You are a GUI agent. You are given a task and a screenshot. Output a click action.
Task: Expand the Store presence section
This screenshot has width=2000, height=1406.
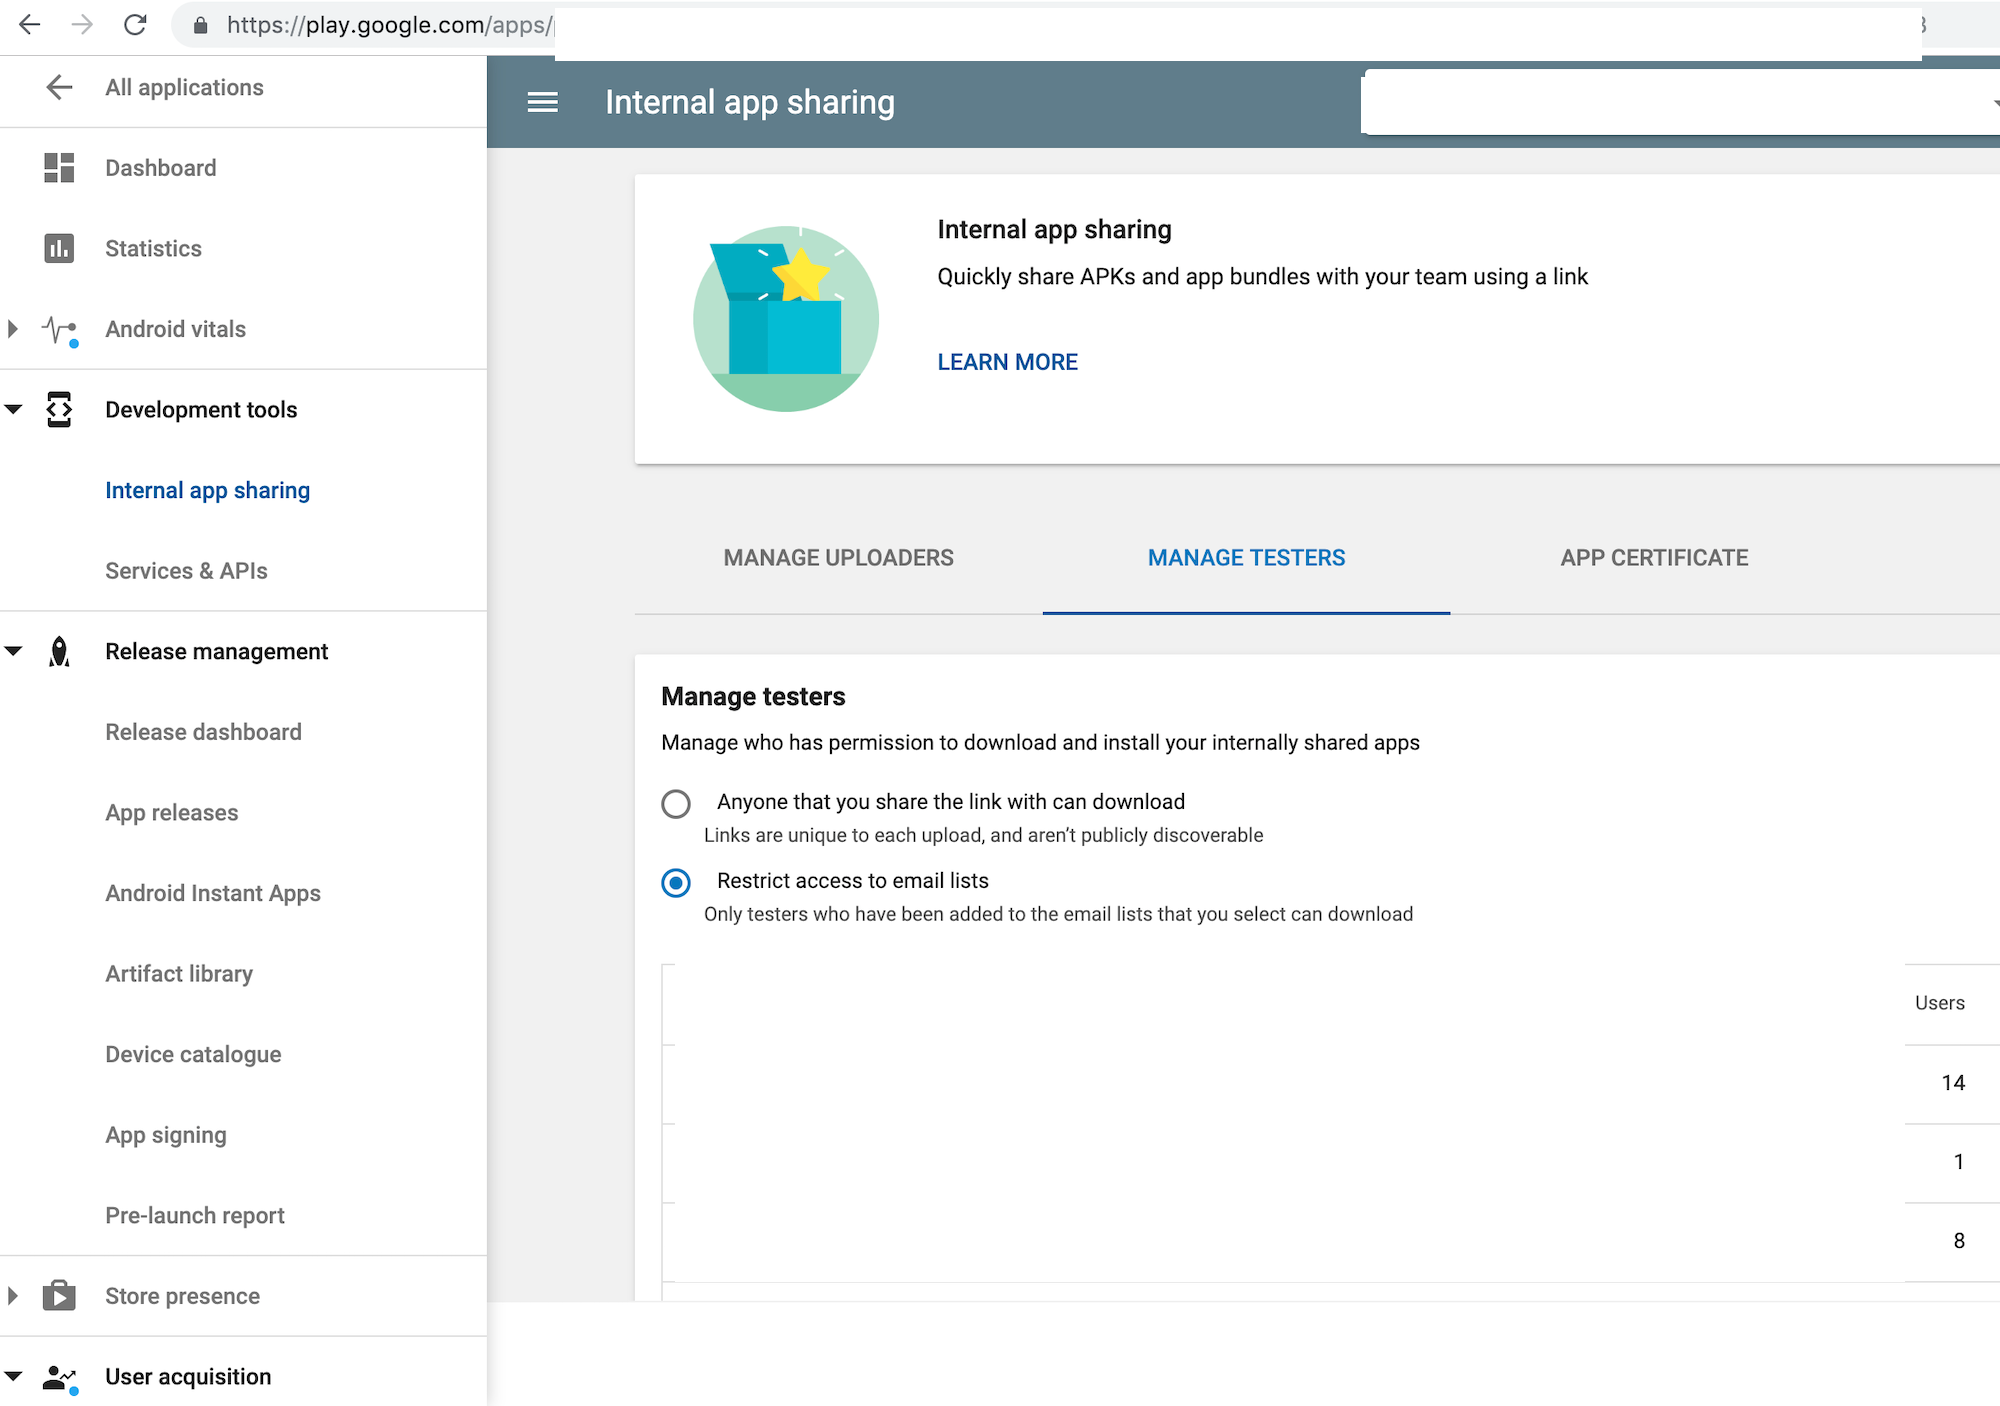[13, 1295]
